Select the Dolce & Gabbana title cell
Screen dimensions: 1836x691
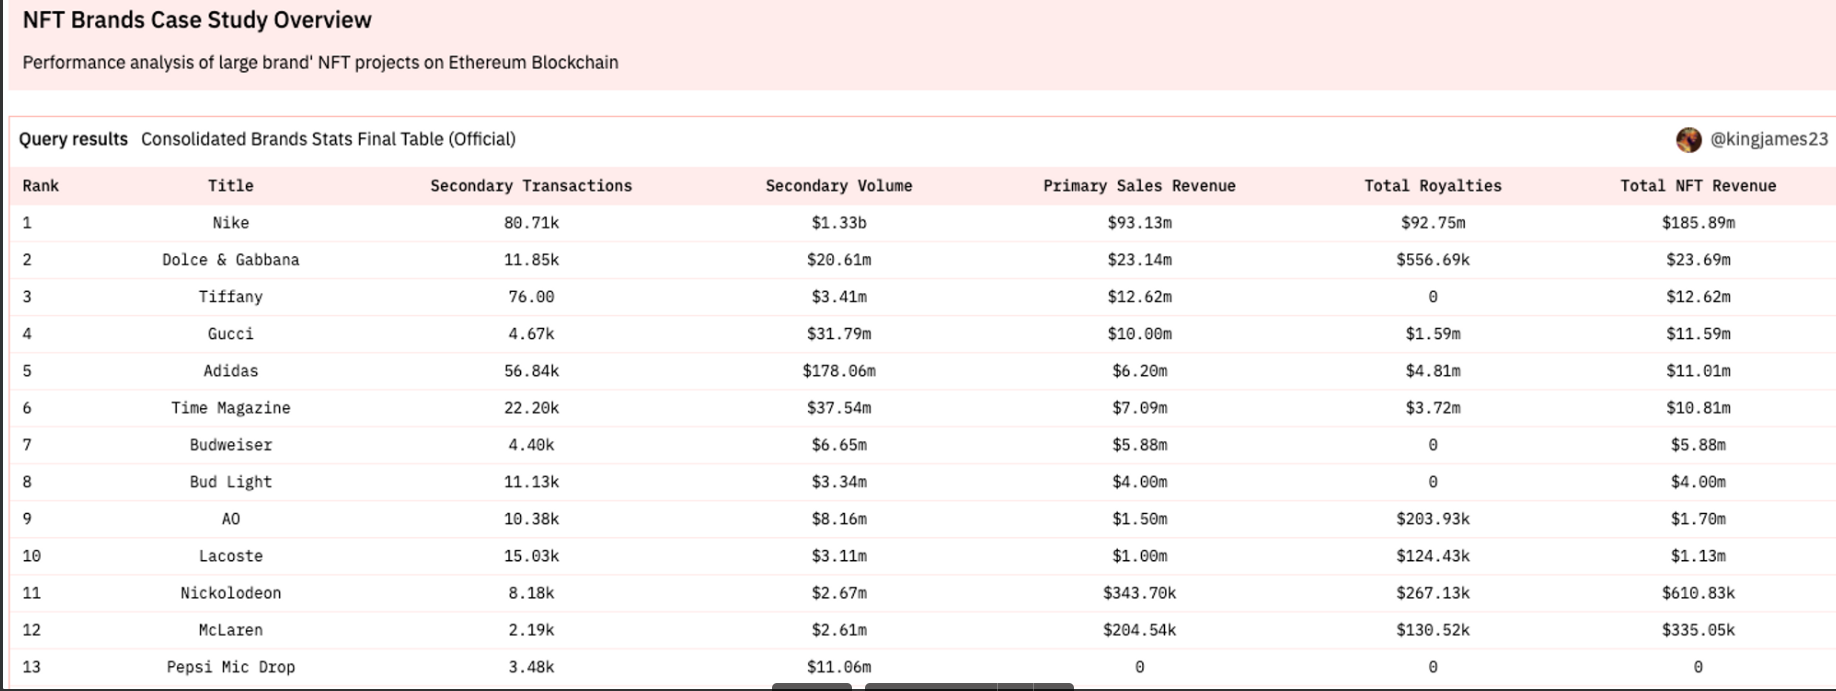coord(231,260)
